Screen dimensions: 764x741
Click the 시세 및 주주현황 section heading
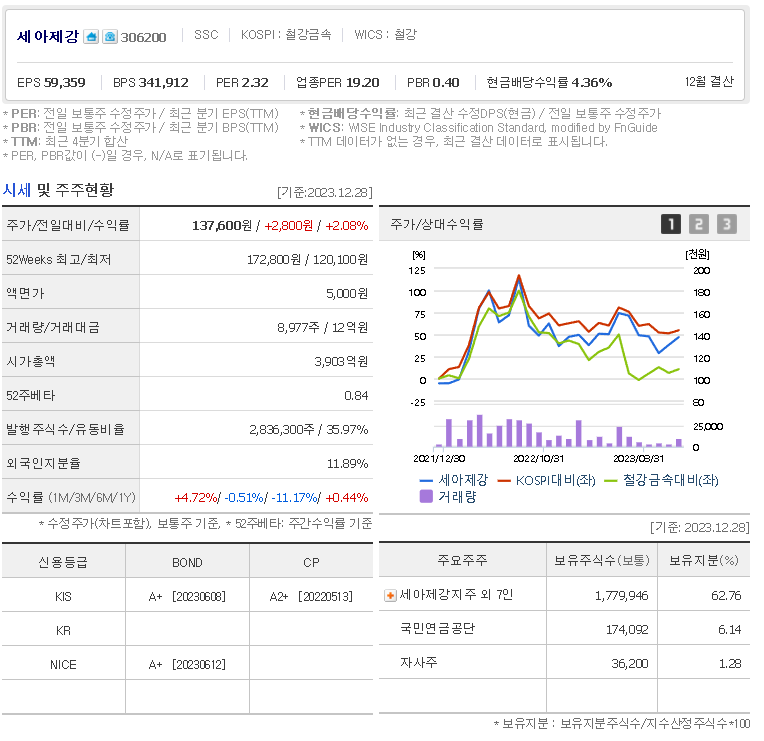click(x=58, y=190)
